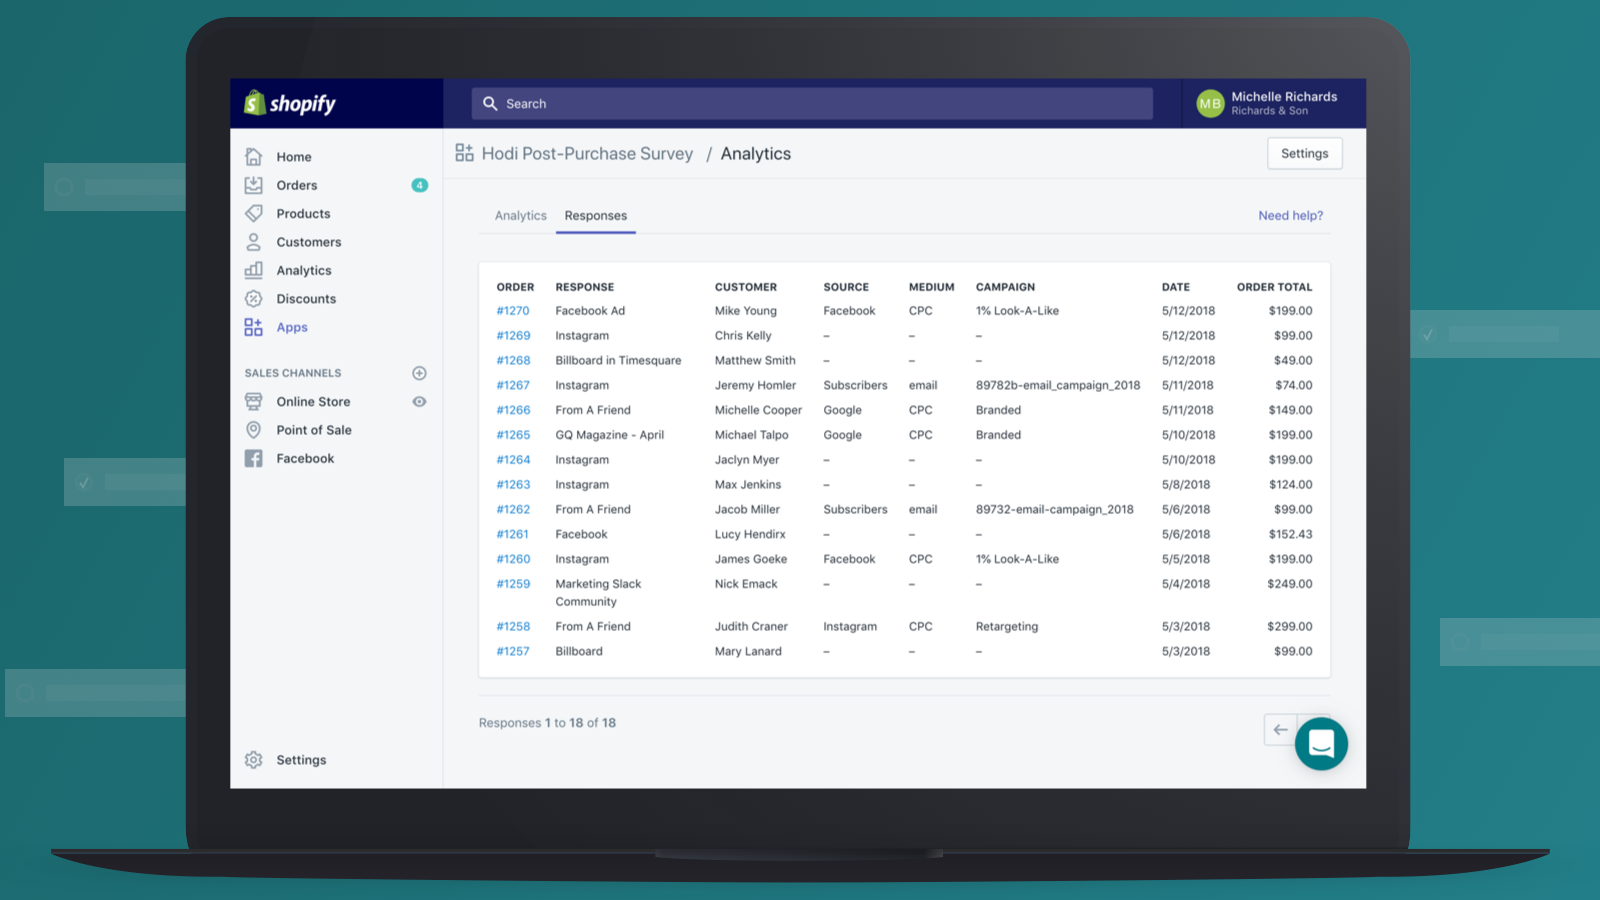Click the RESPONSE column header
This screenshot has height=900, width=1600.
[585, 287]
